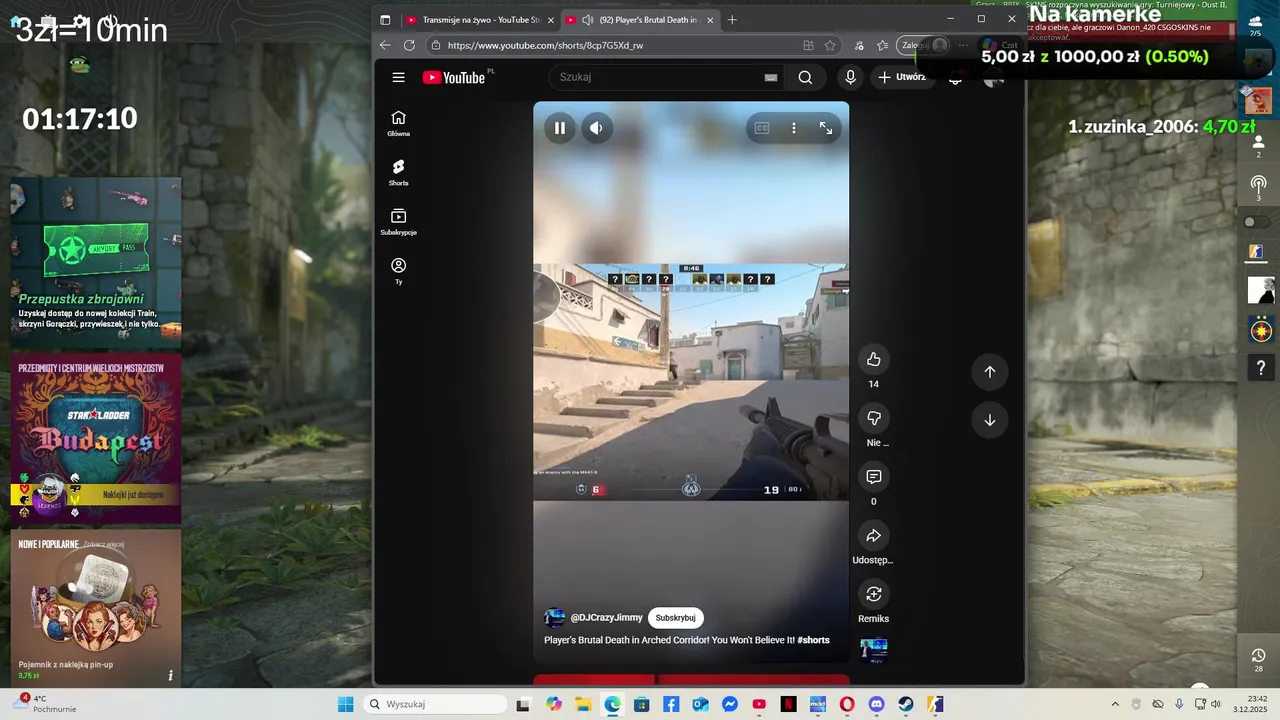Open a new browser tab
The height and width of the screenshot is (720, 1280).
coord(732,19)
